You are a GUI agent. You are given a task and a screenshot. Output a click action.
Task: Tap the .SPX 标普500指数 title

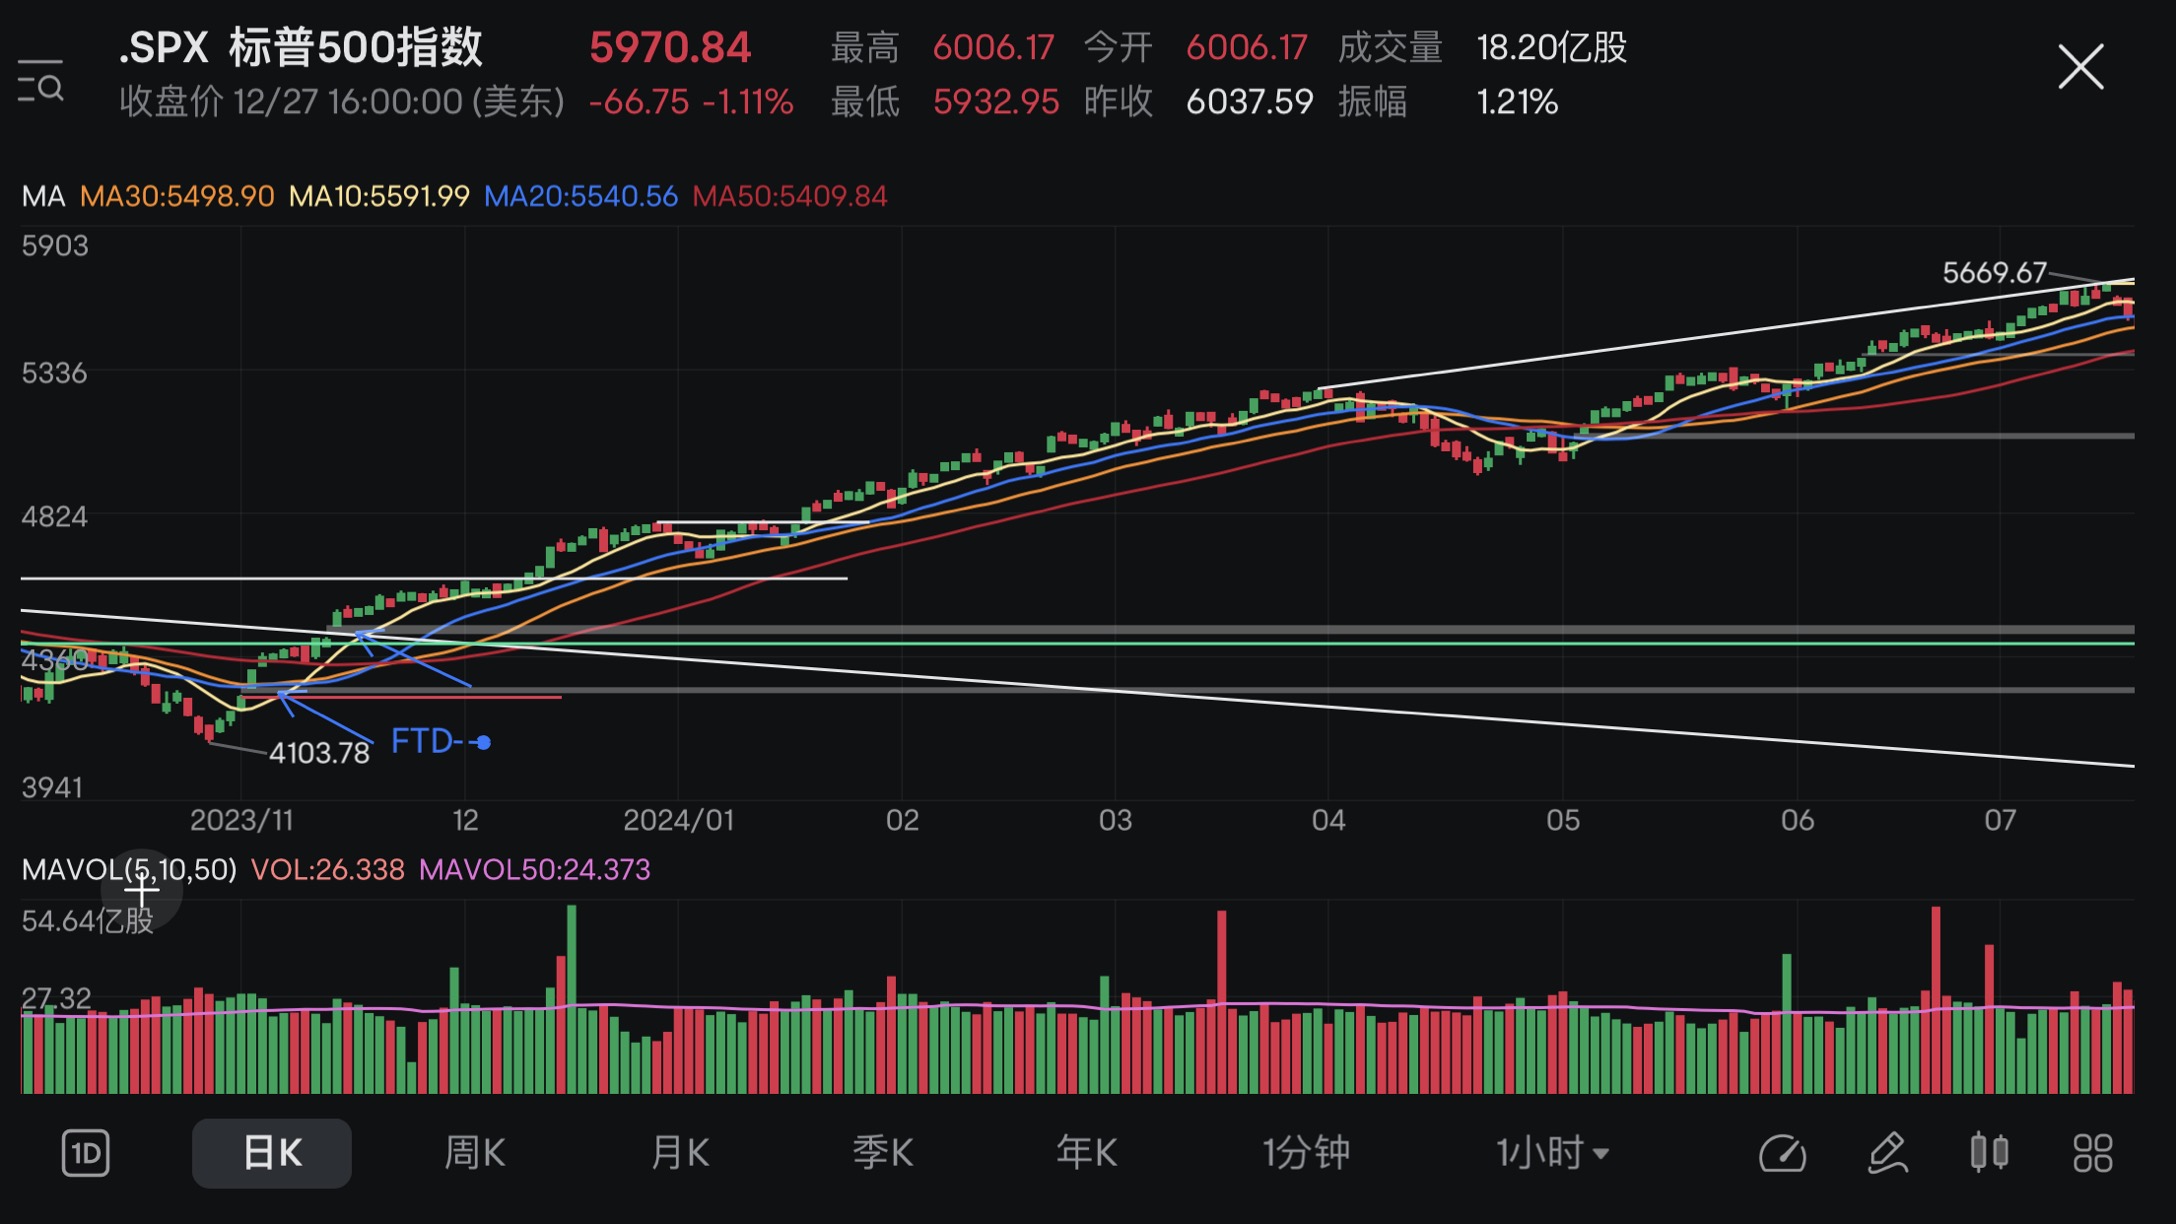[x=300, y=48]
